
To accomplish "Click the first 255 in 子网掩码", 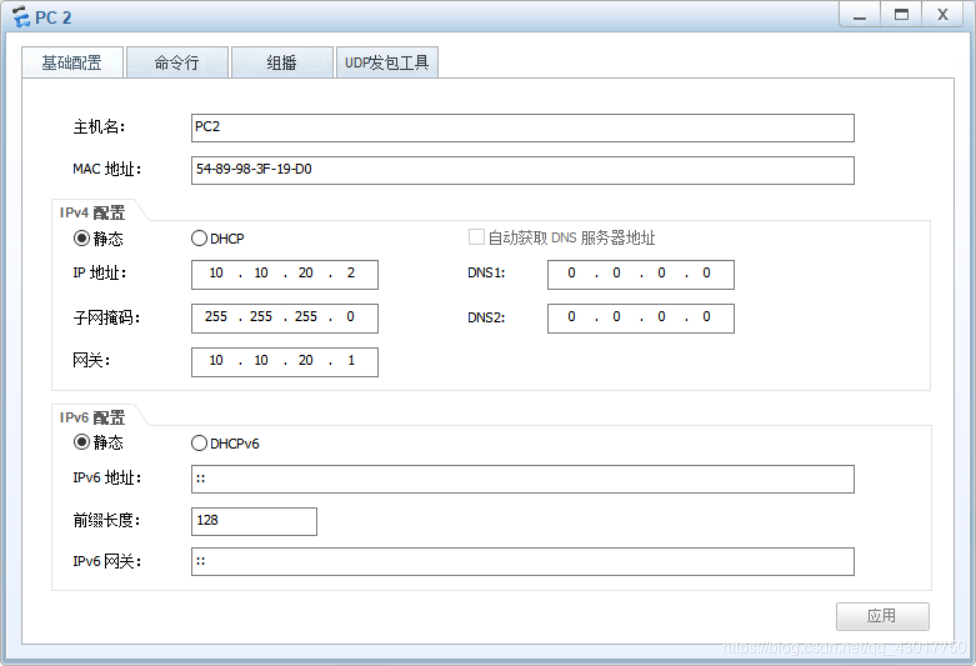I will tap(216, 317).
